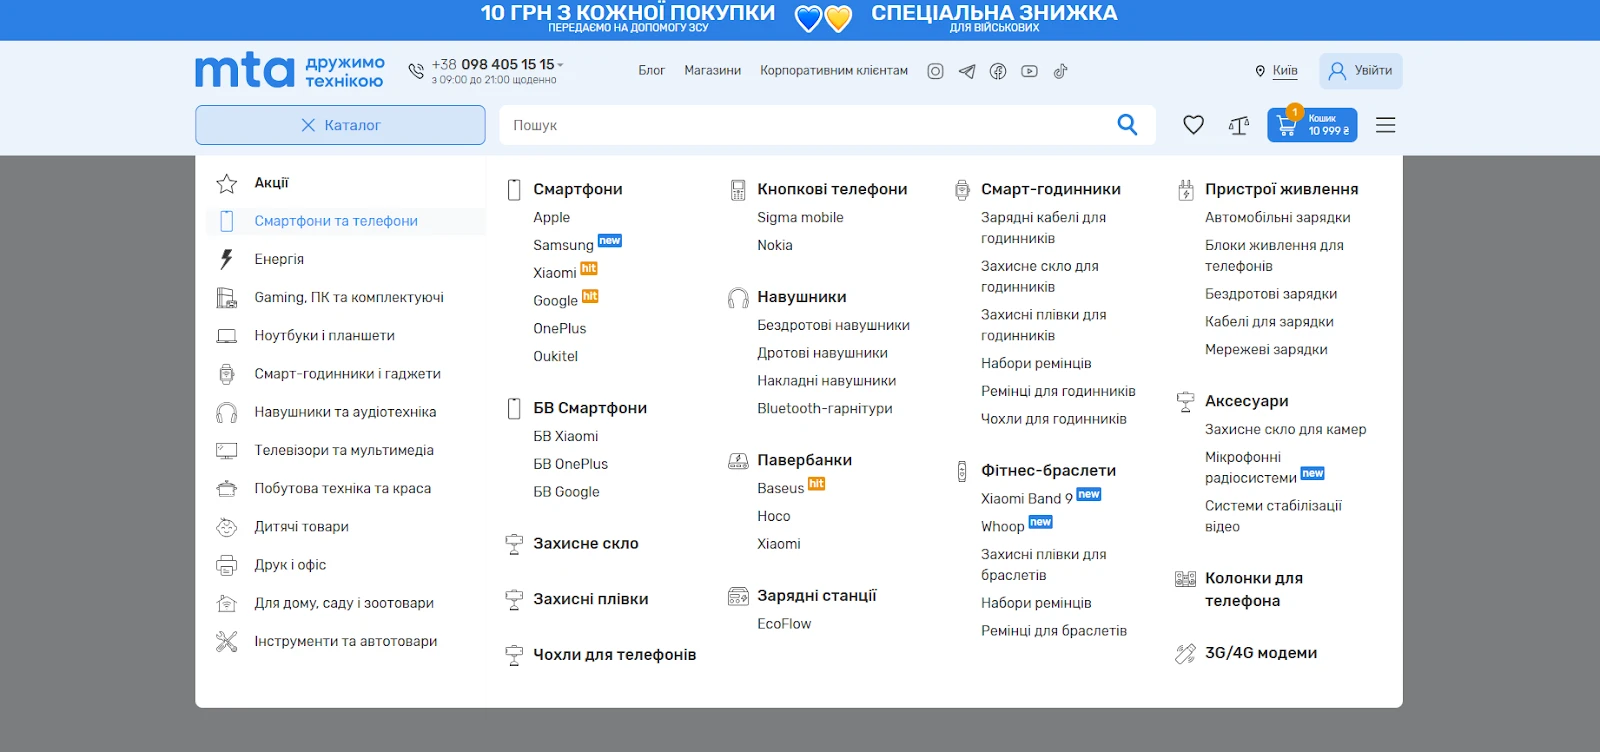Open the Instagram social icon

click(x=935, y=71)
